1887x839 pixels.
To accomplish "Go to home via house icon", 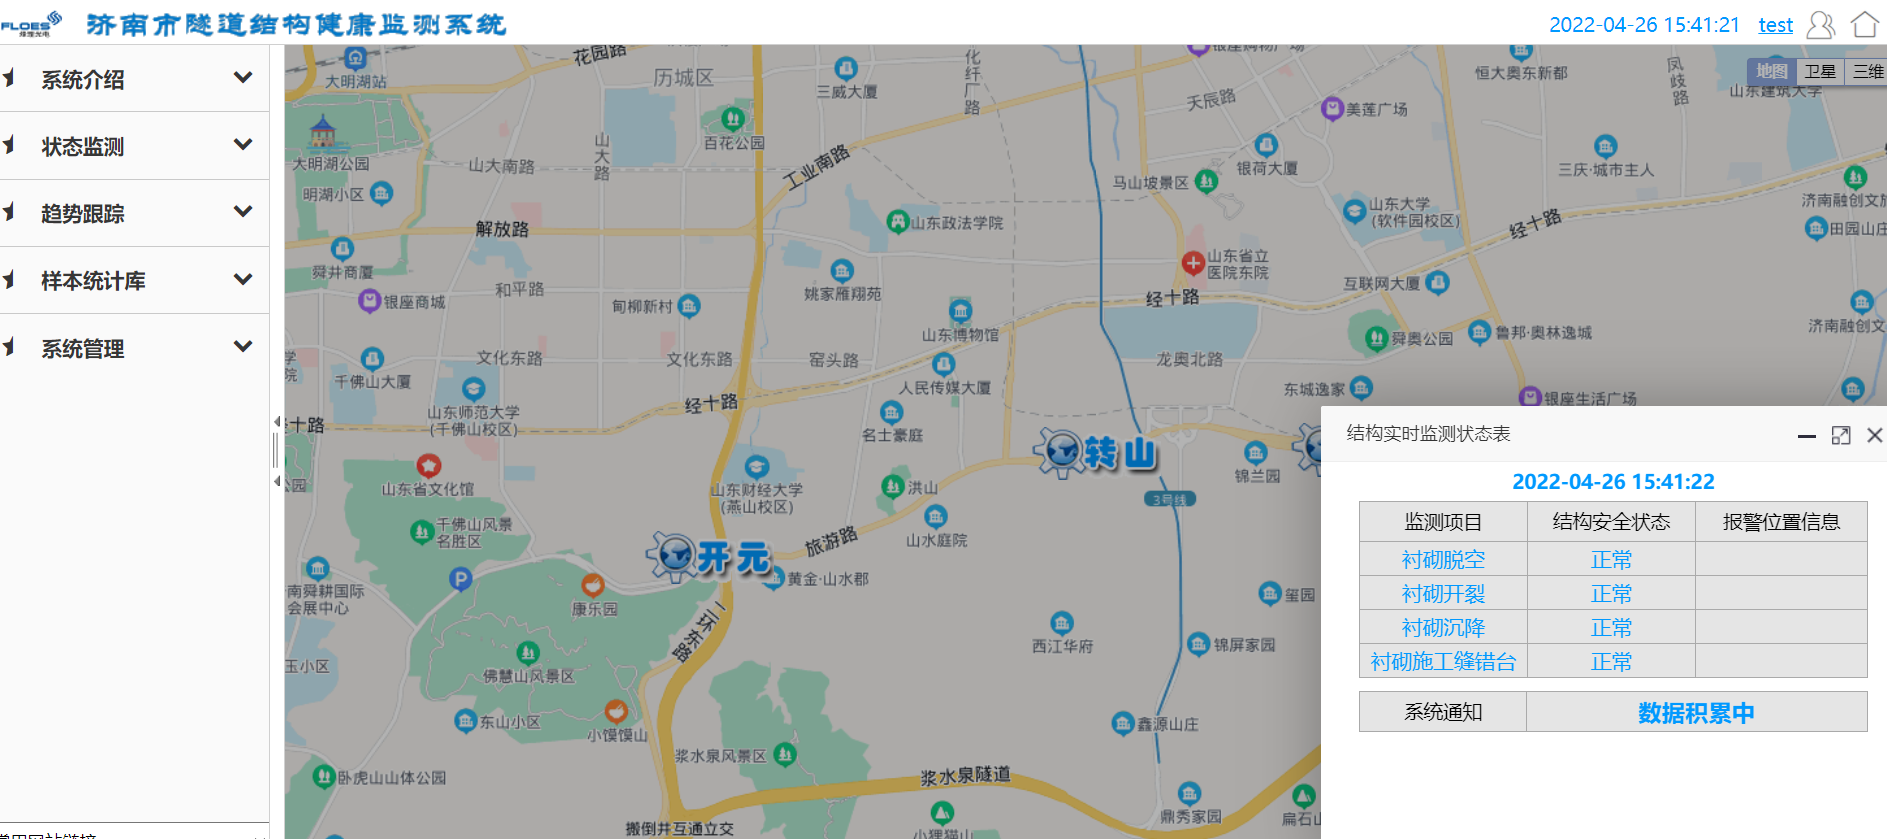I will point(1864,25).
